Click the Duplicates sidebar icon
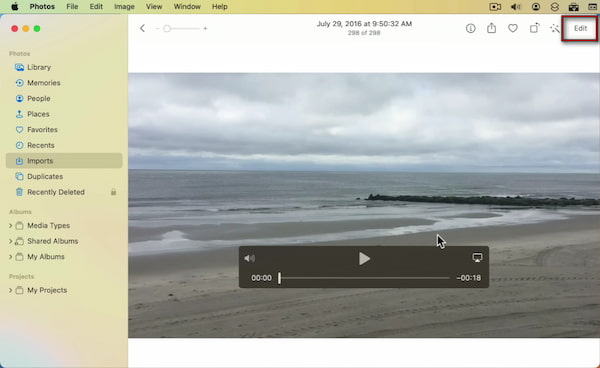This screenshot has width=600, height=368. (19, 176)
